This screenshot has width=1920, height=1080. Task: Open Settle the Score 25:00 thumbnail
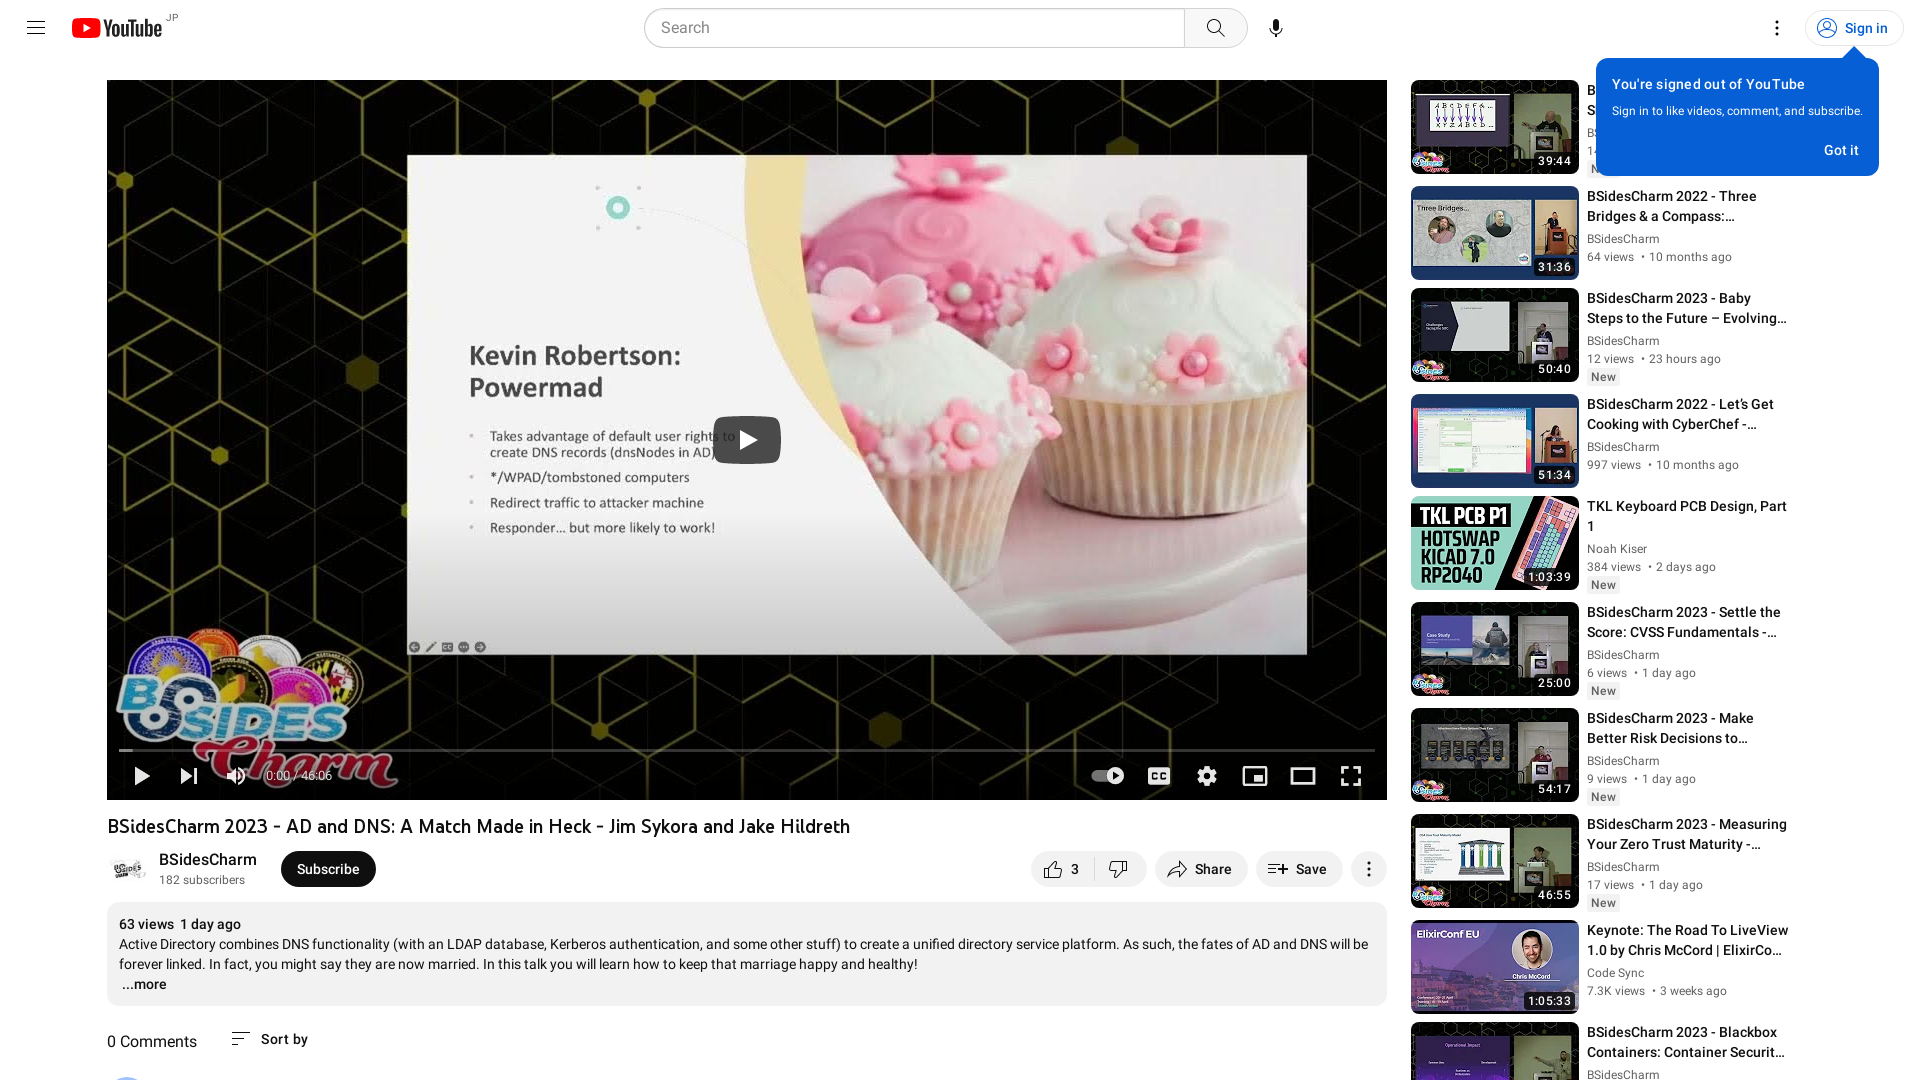point(1494,649)
